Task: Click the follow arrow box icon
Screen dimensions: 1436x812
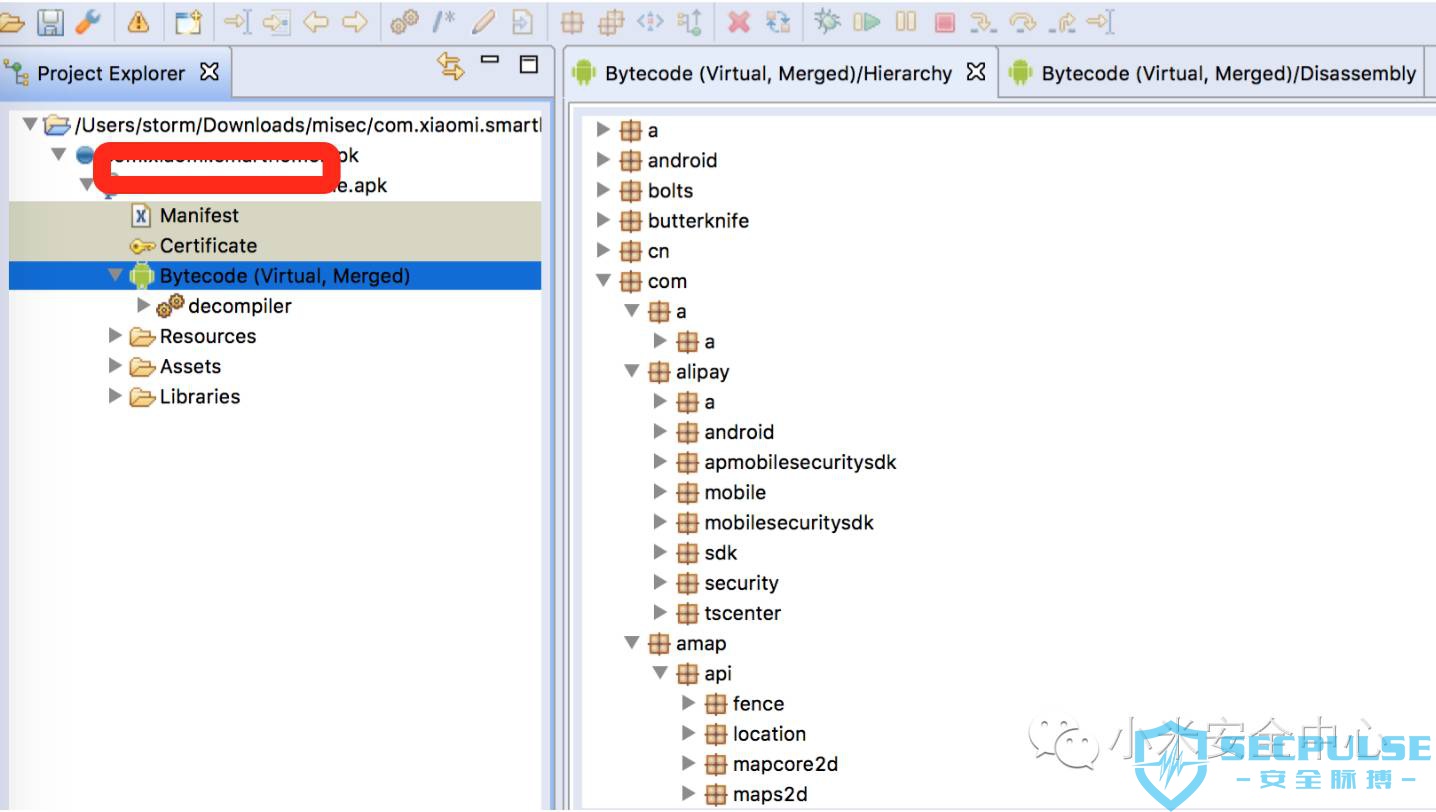Action: point(276,21)
